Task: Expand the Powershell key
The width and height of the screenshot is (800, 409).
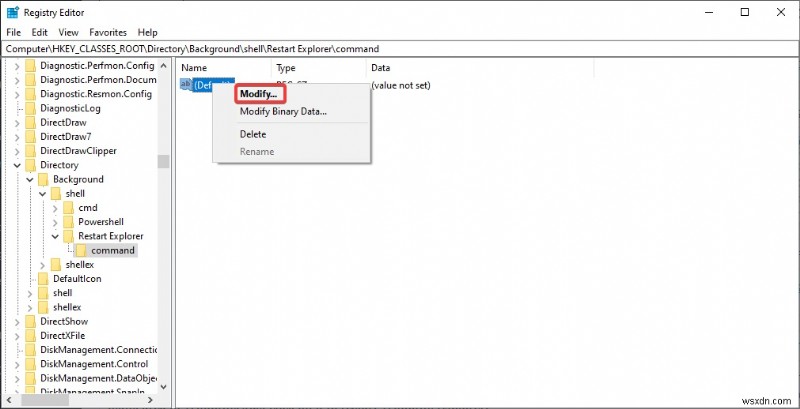Action: tap(55, 222)
